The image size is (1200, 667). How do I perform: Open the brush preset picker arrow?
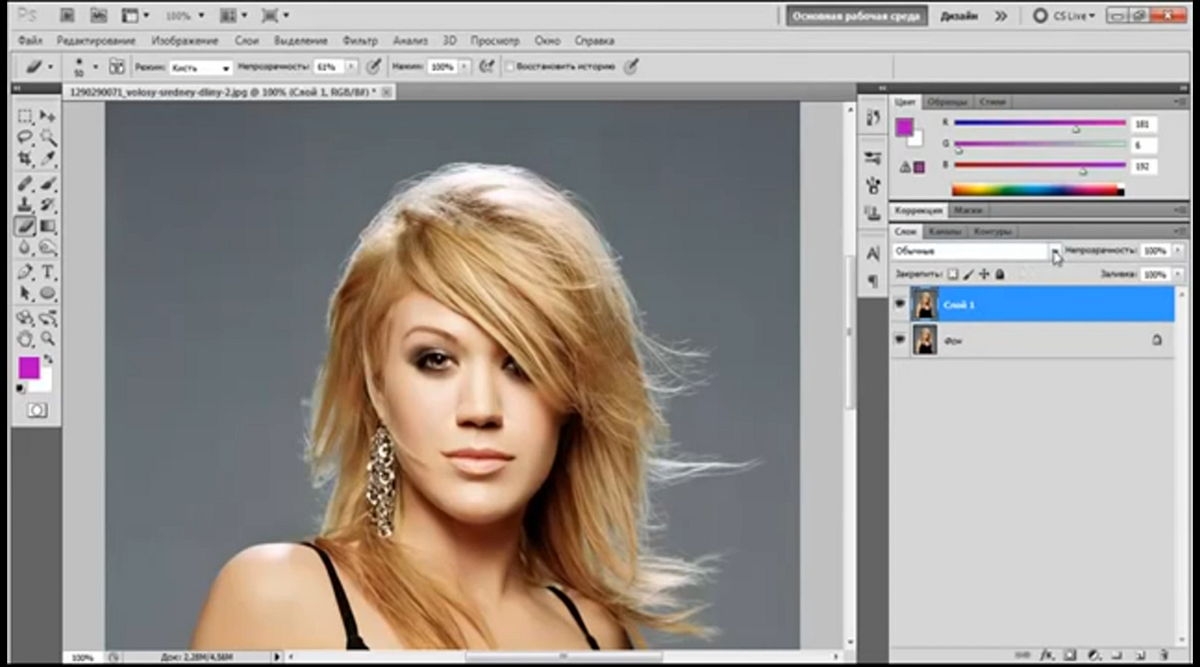[95, 67]
